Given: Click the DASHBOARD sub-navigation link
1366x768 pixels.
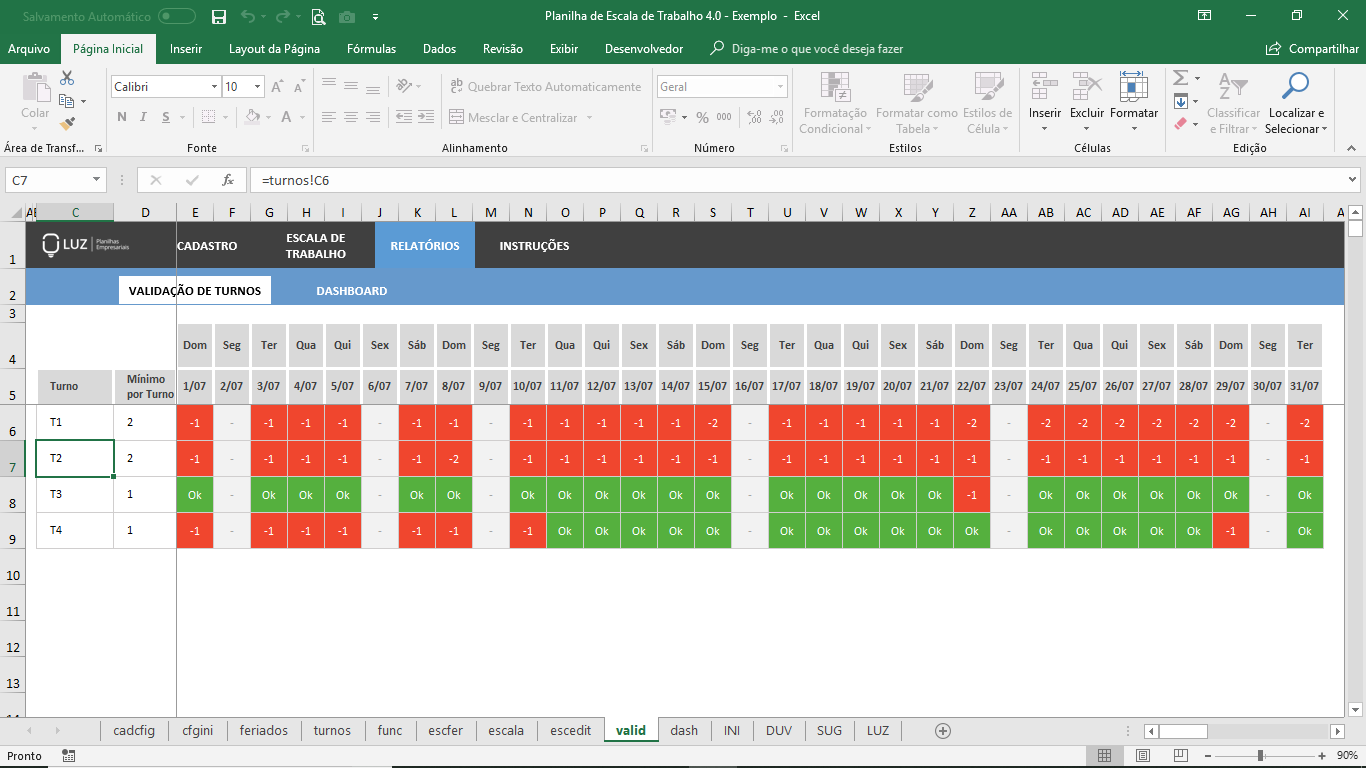Looking at the screenshot, I should [x=352, y=291].
